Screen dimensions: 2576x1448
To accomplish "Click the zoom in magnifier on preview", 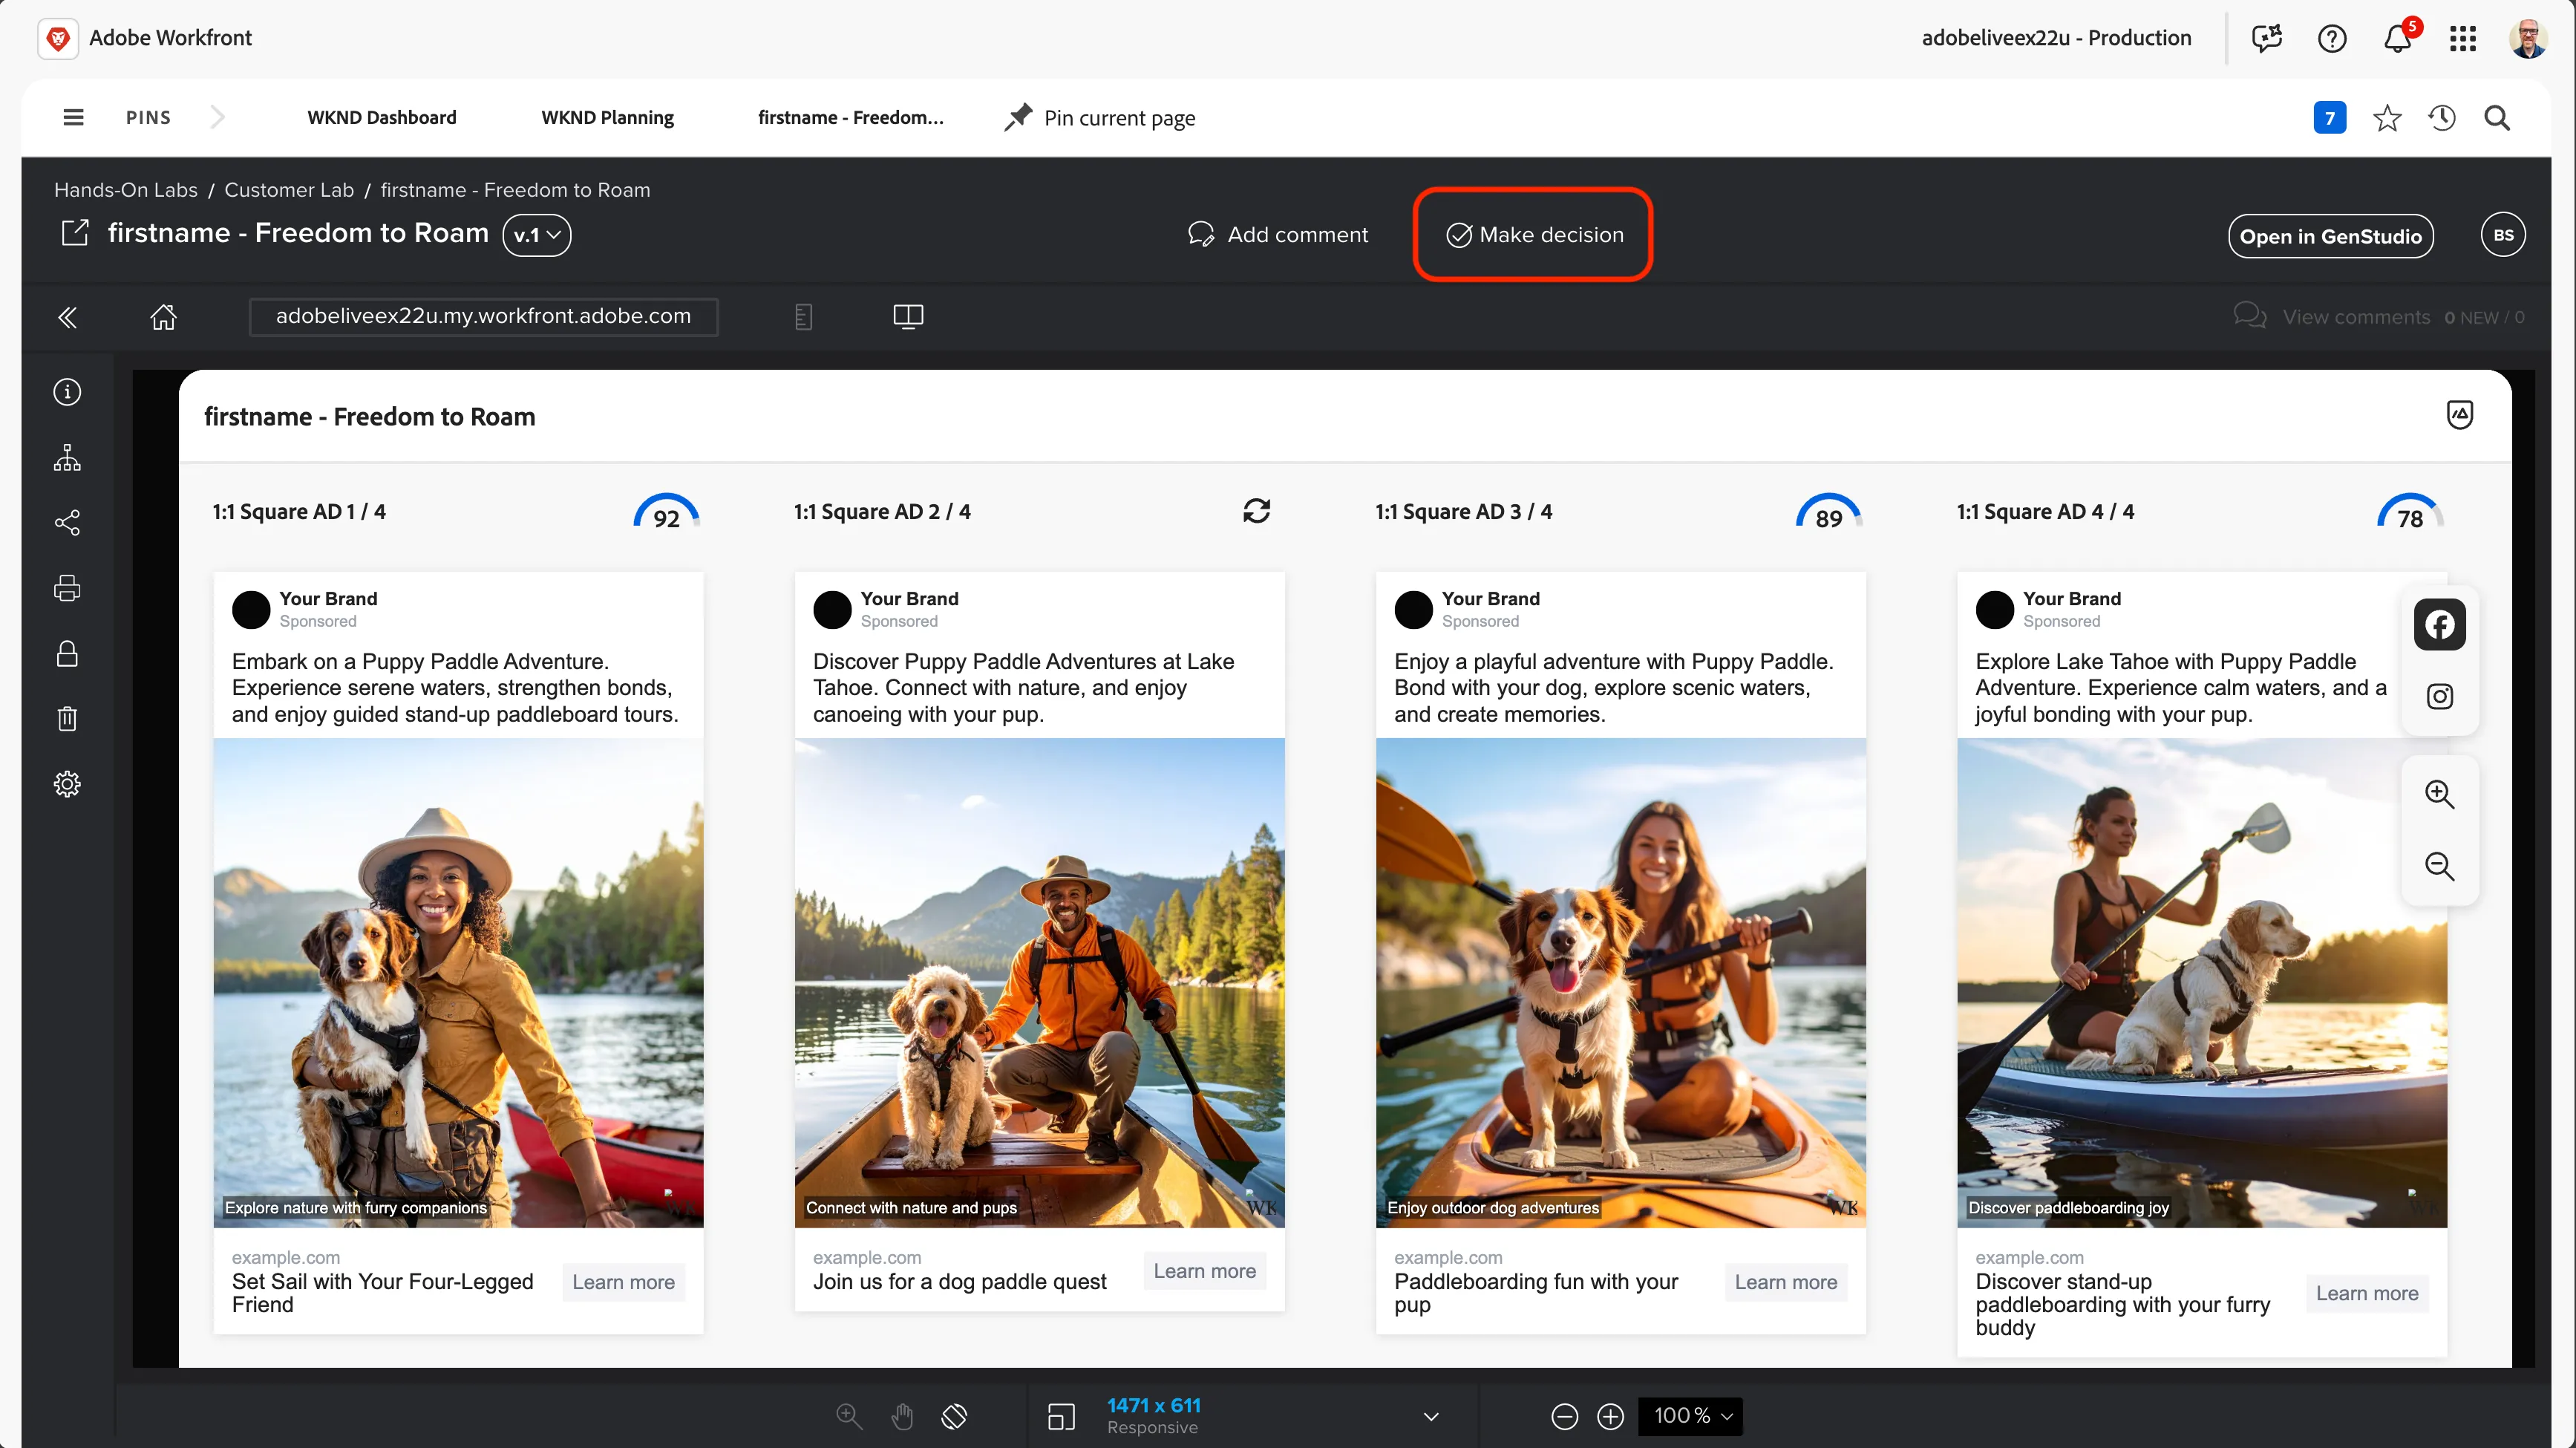I will pos(2439,794).
